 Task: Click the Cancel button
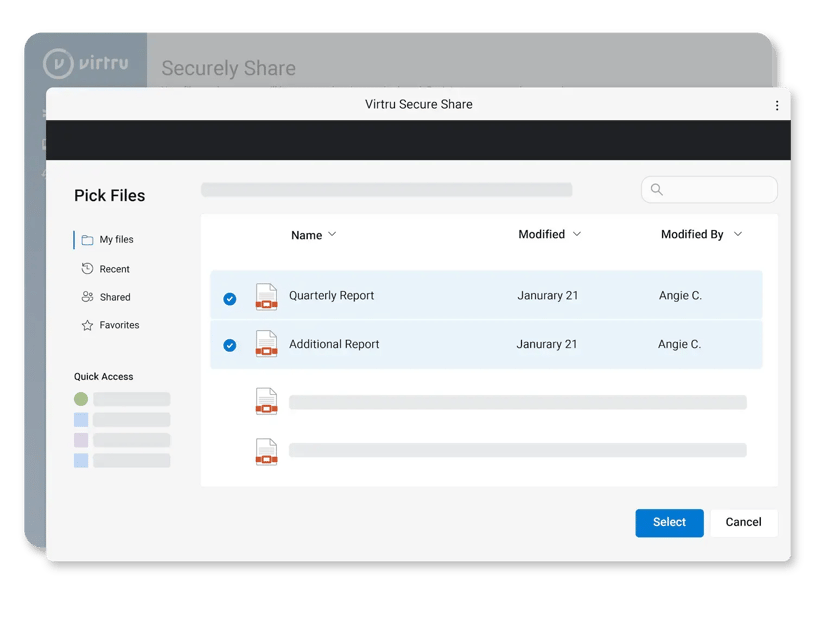click(743, 522)
